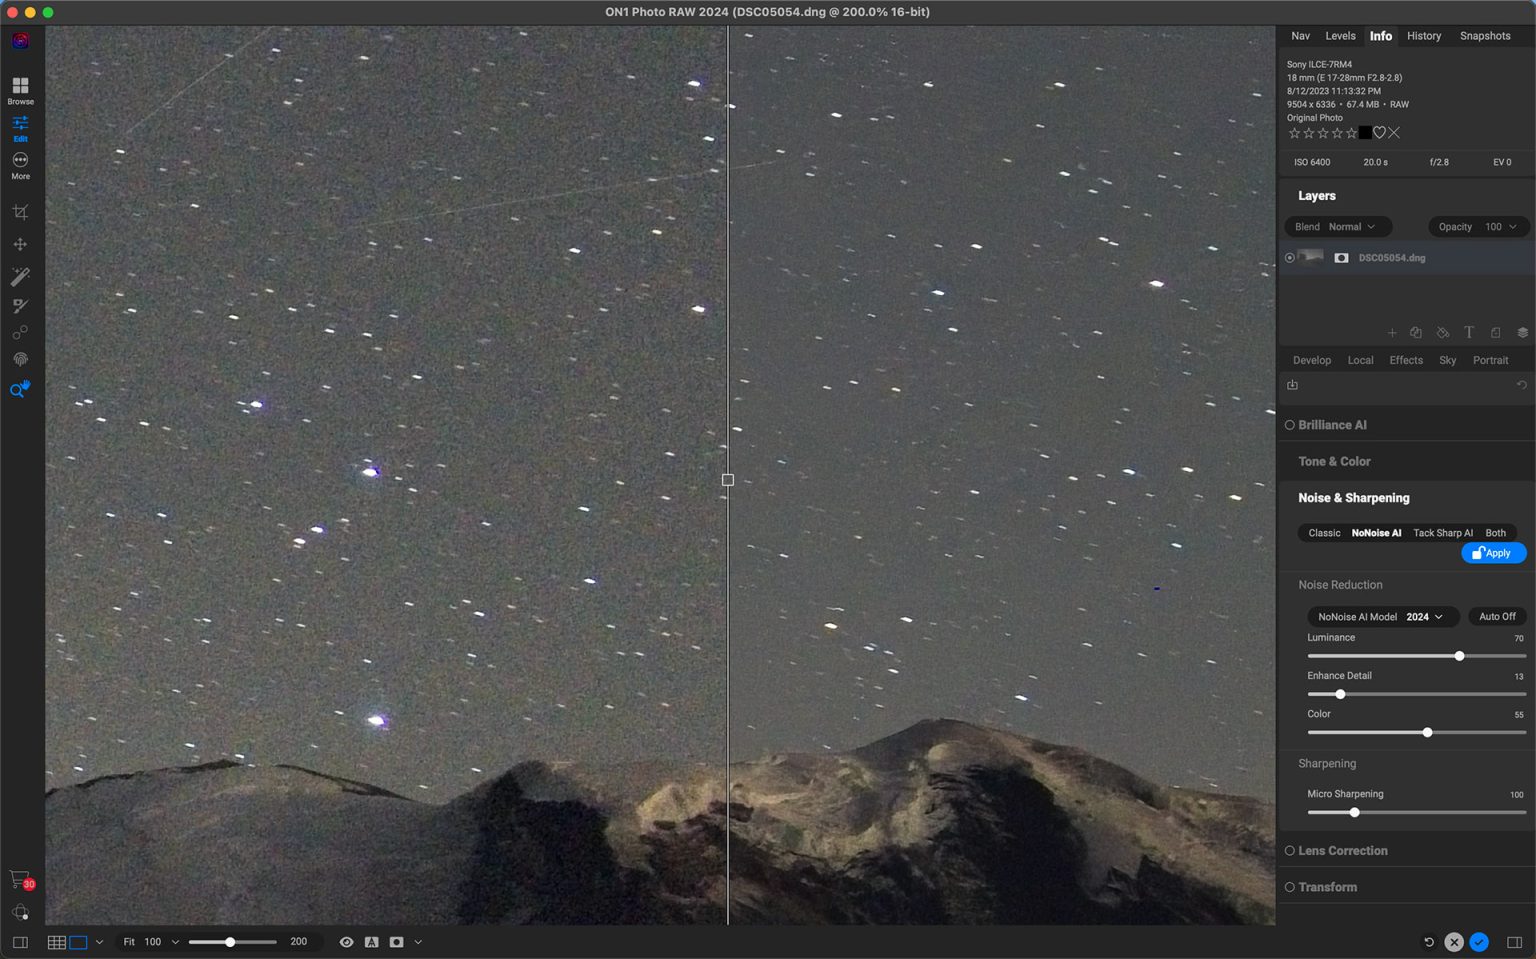Select the Blur tool
This screenshot has height=959, width=1536.
point(20,332)
